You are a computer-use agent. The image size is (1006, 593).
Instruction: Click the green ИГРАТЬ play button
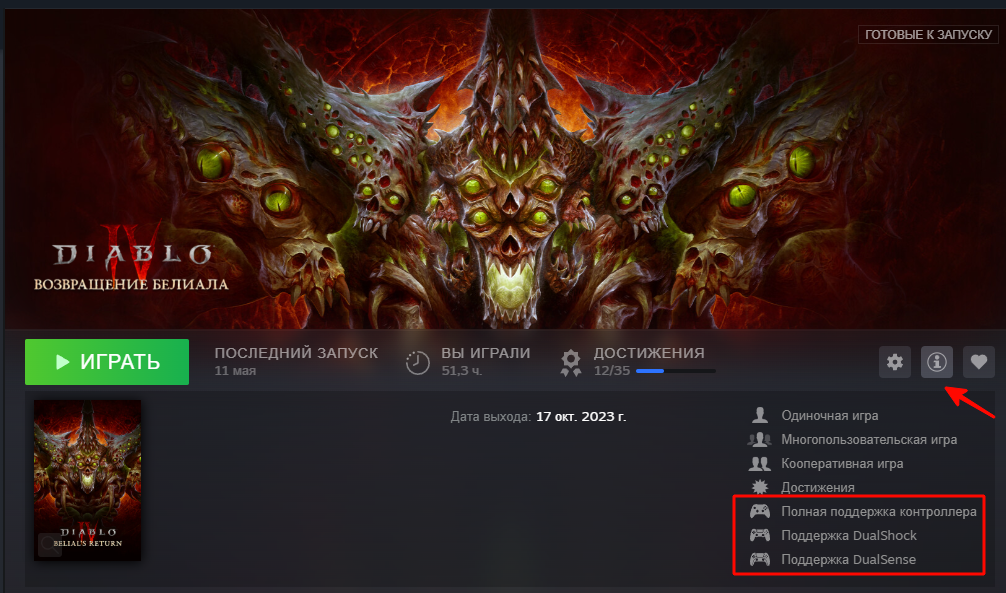107,362
